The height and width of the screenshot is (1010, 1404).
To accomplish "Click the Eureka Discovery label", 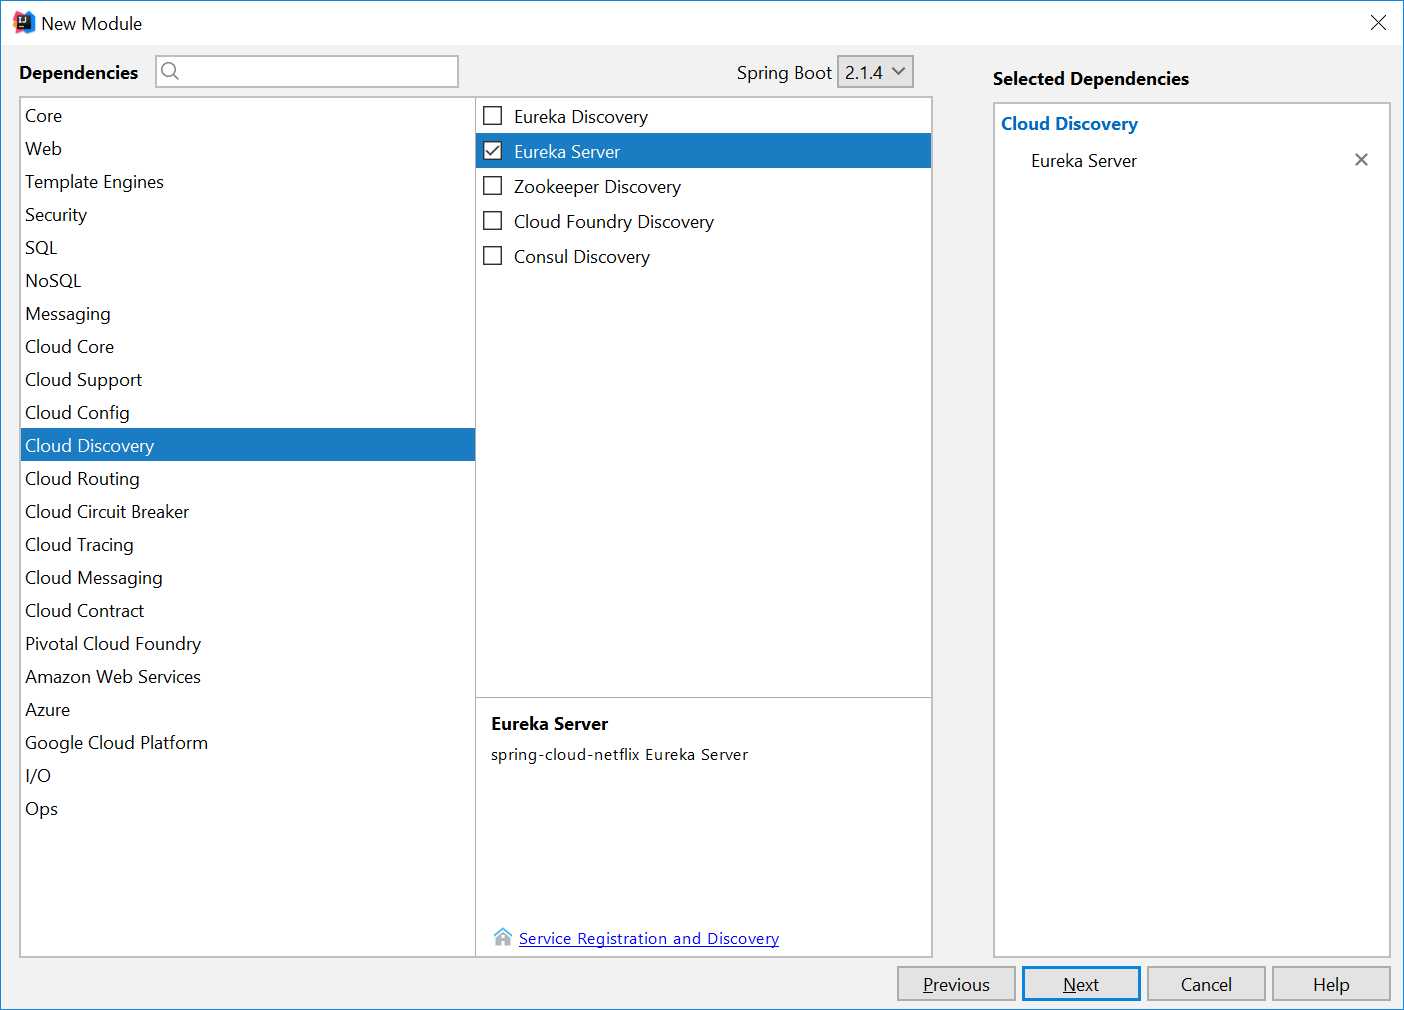I will pos(581,117).
